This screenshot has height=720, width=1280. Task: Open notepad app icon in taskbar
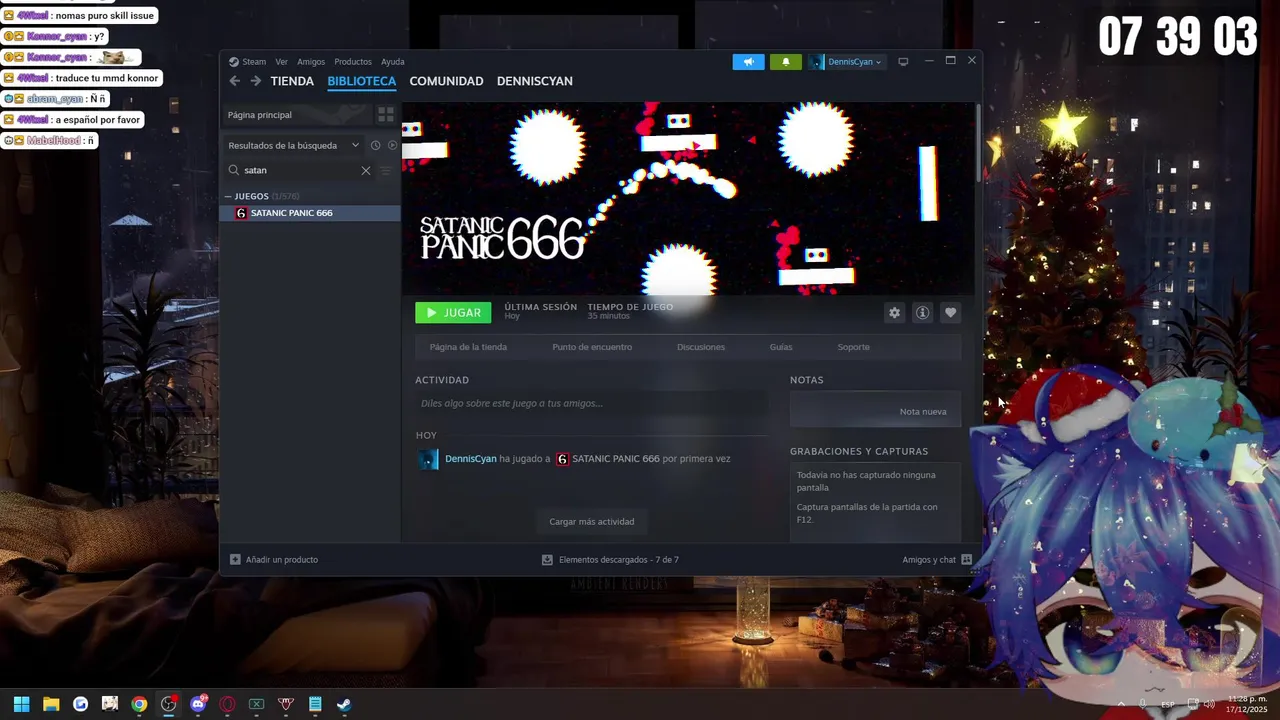[315, 704]
